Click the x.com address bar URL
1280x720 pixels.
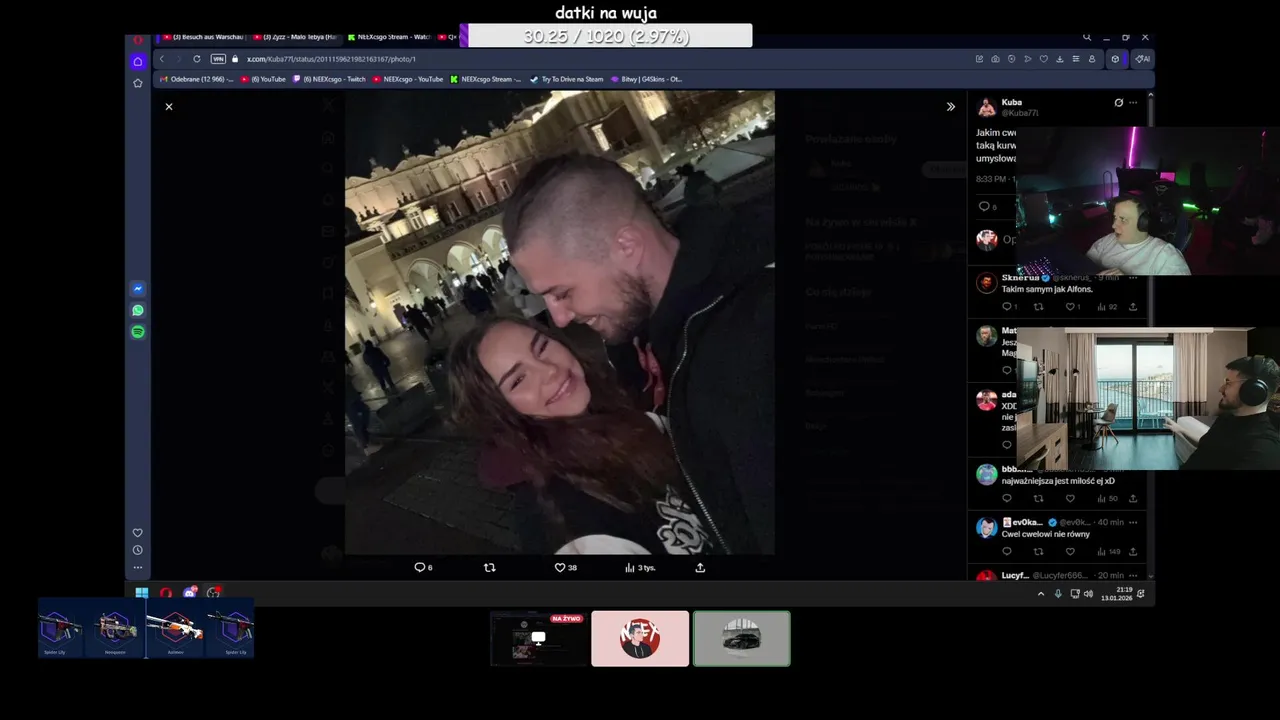[331, 59]
